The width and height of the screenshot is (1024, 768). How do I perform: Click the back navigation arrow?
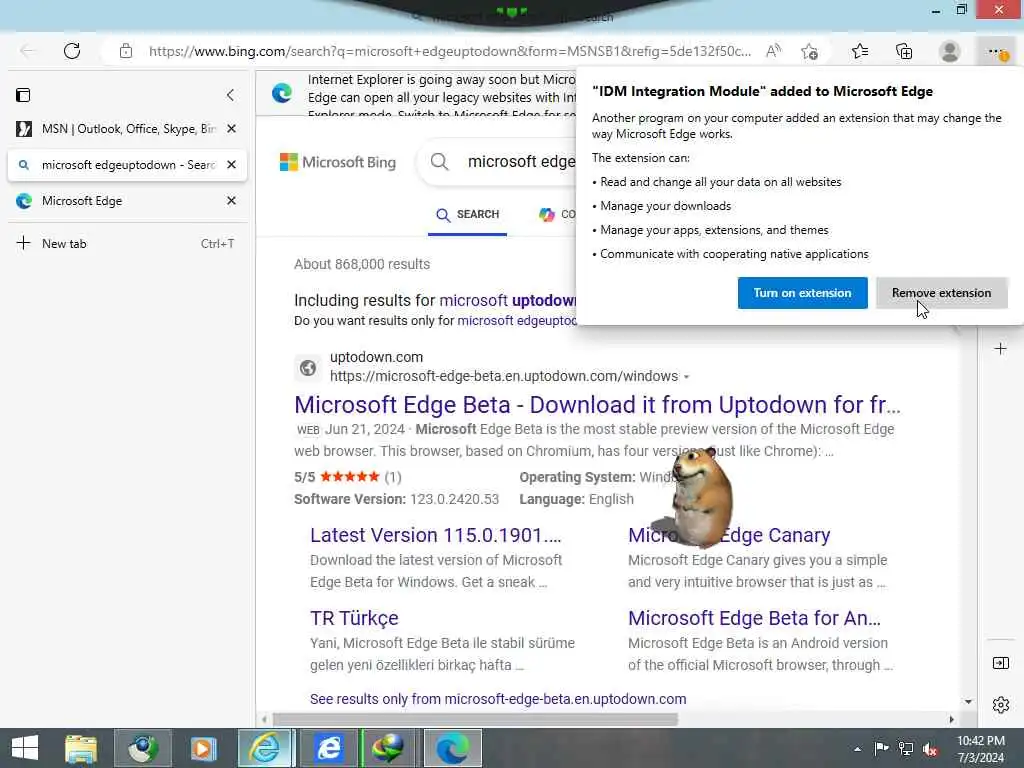27,51
